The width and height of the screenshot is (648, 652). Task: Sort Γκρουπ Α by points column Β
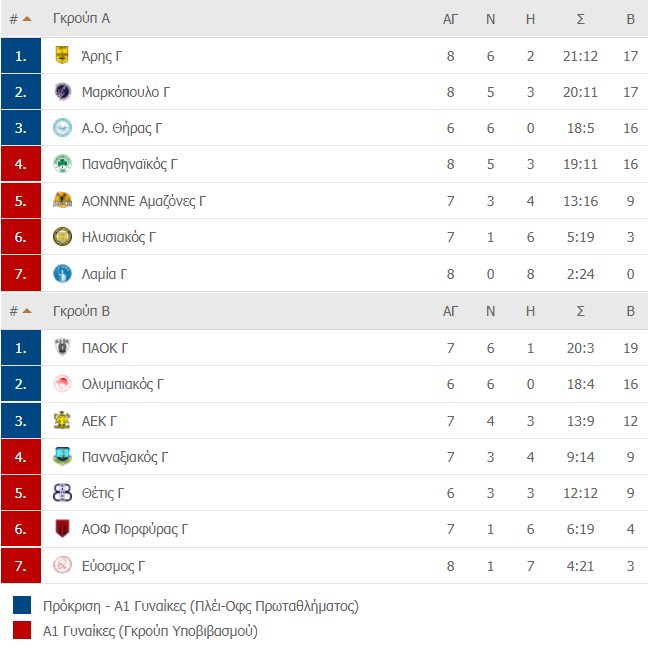[630, 19]
